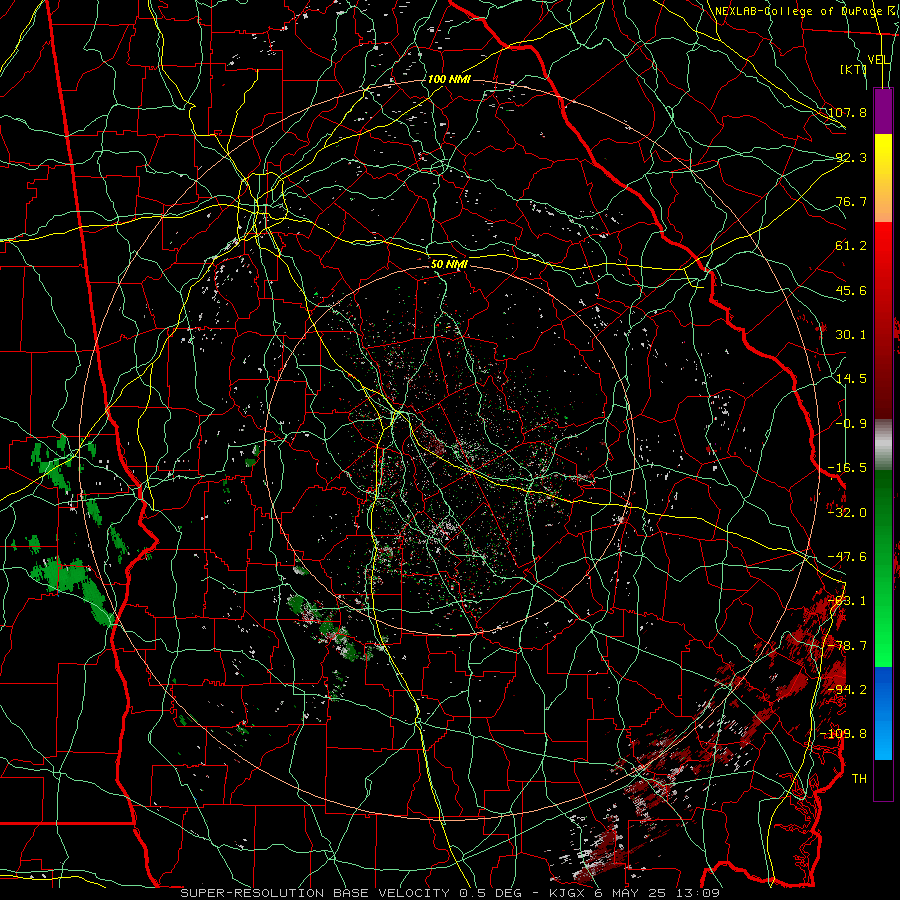Click the -0.9 value on the velocity scale

851,424
